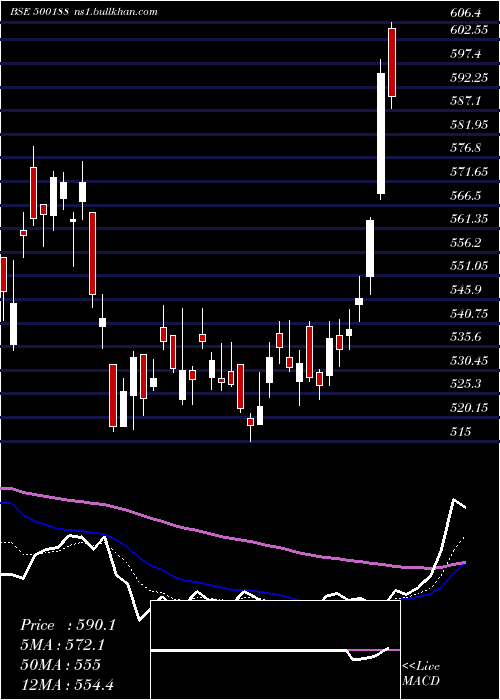Screen dimensions: 500x700
Task: Select the 530.45 price axis label
Action: click(469, 360)
